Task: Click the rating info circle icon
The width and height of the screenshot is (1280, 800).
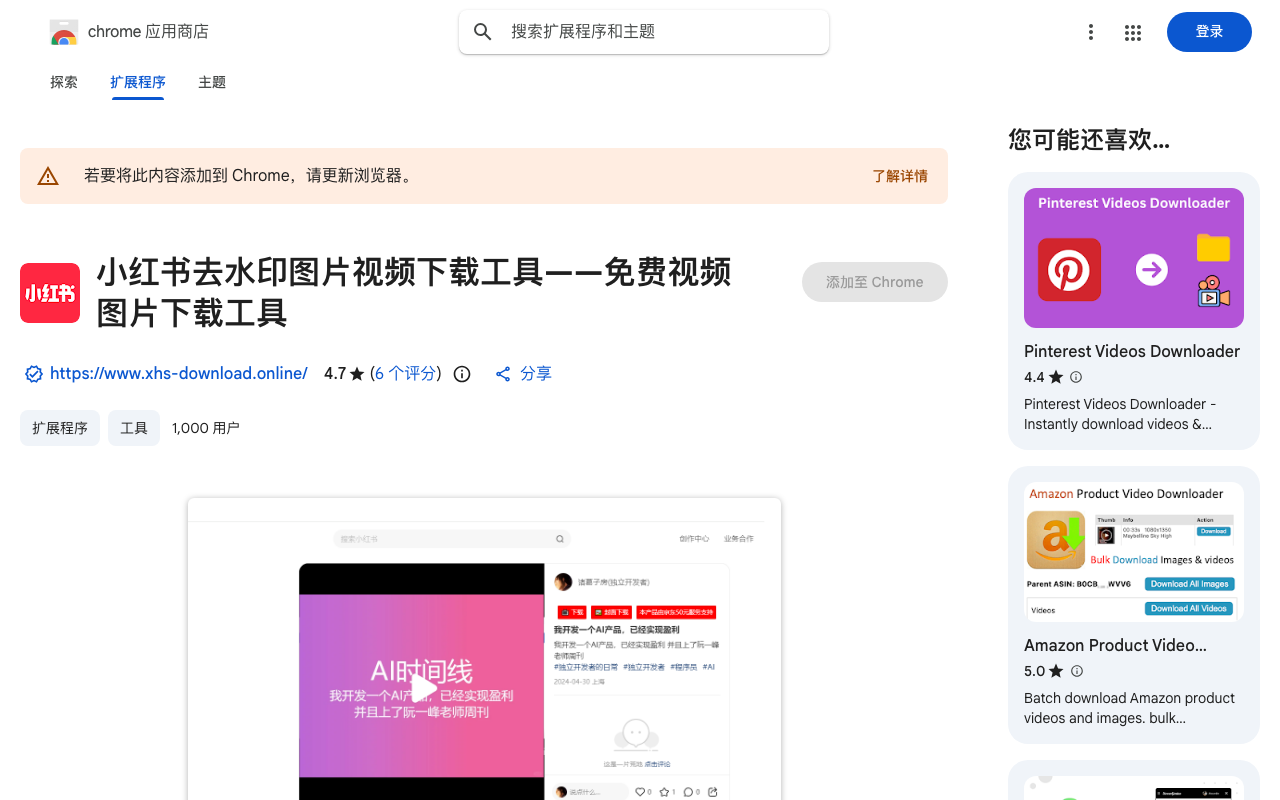Action: pos(462,374)
